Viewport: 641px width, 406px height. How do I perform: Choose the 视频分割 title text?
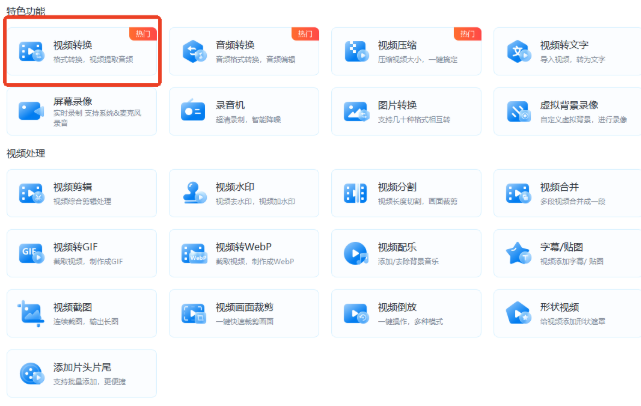point(397,187)
